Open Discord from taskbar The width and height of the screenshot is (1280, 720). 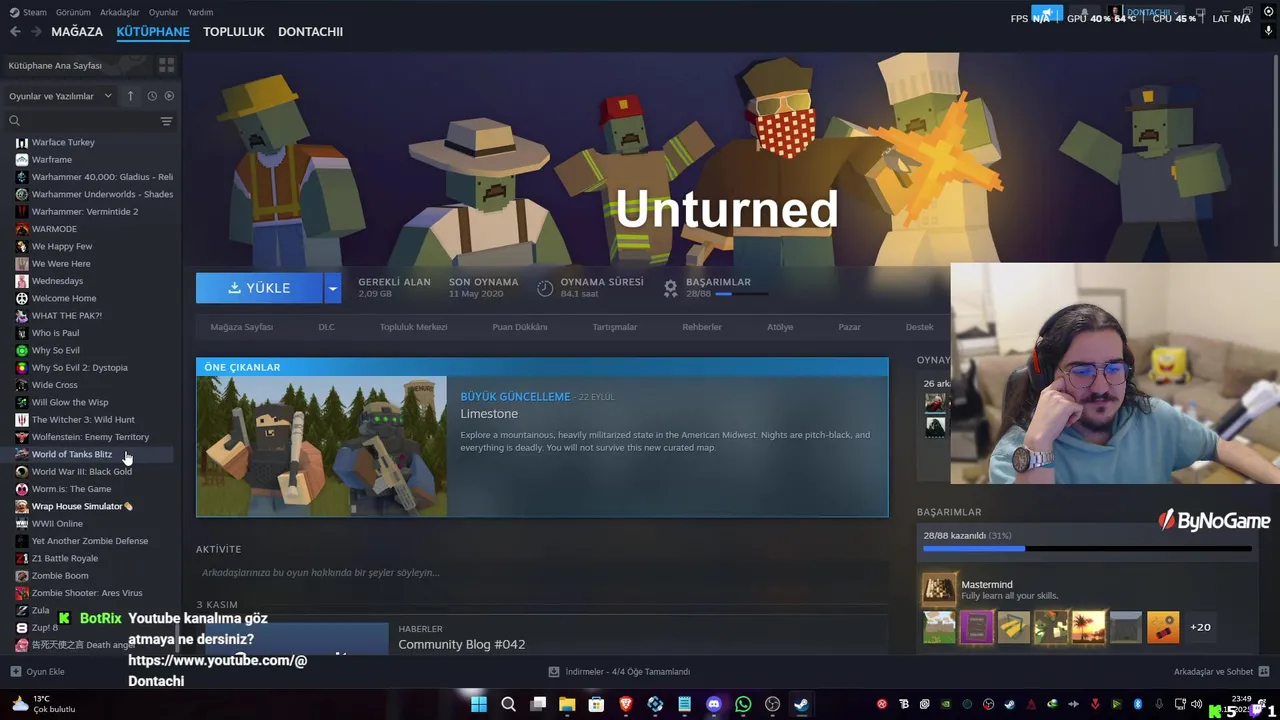pyautogui.click(x=714, y=705)
